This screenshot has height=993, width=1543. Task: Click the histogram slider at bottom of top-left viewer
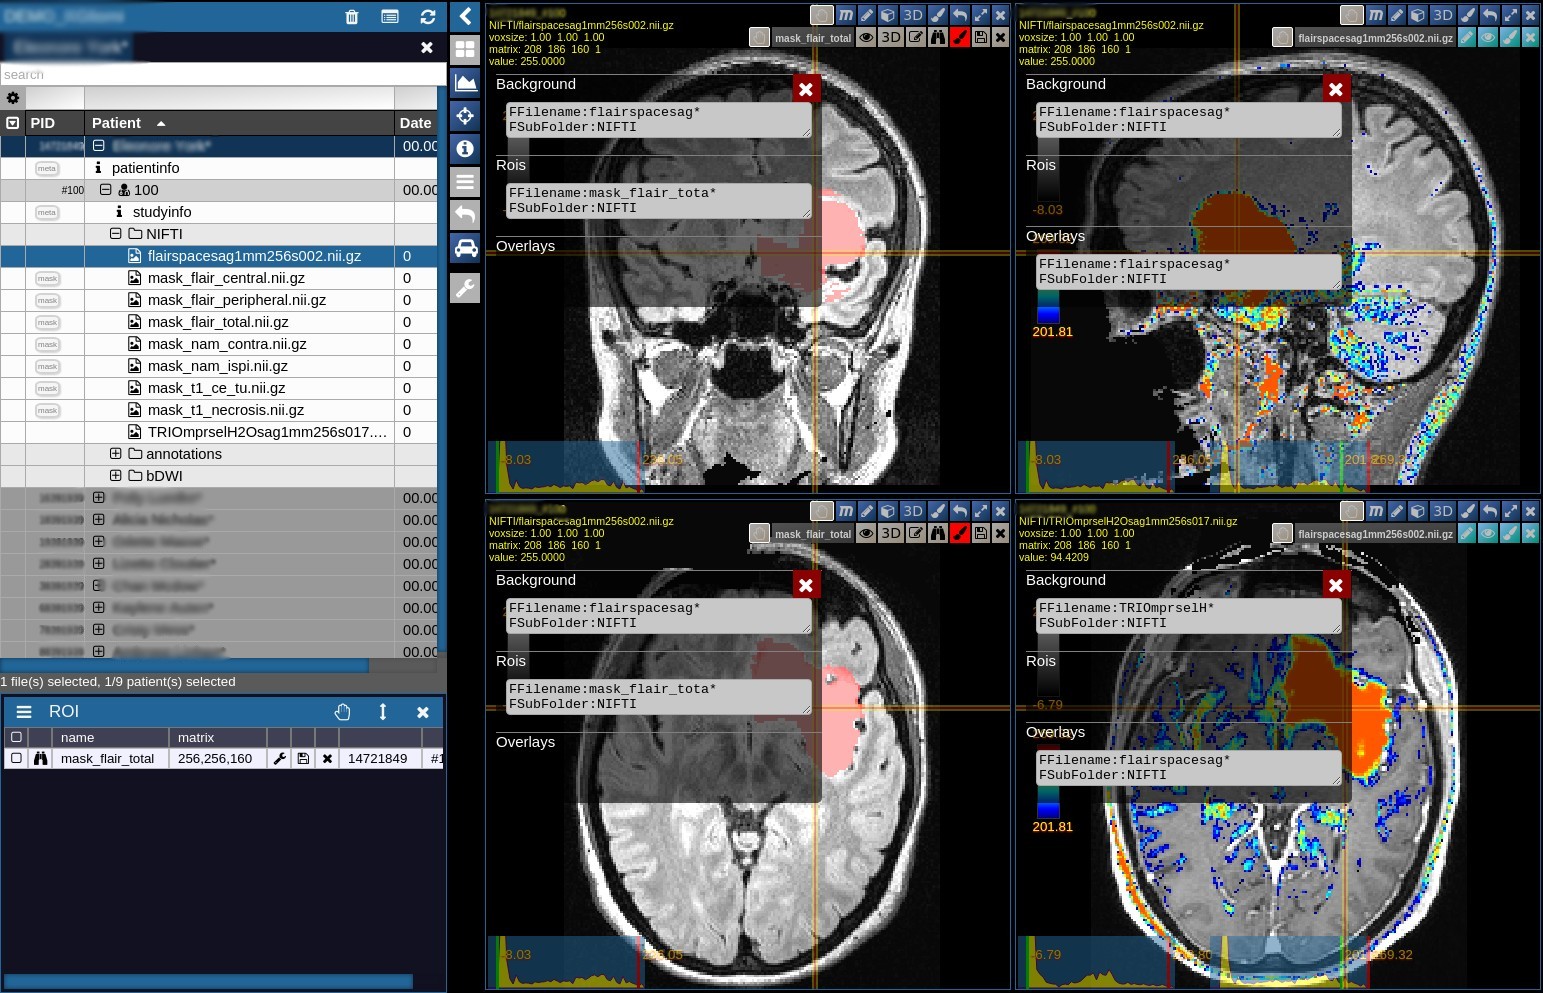click(565, 466)
